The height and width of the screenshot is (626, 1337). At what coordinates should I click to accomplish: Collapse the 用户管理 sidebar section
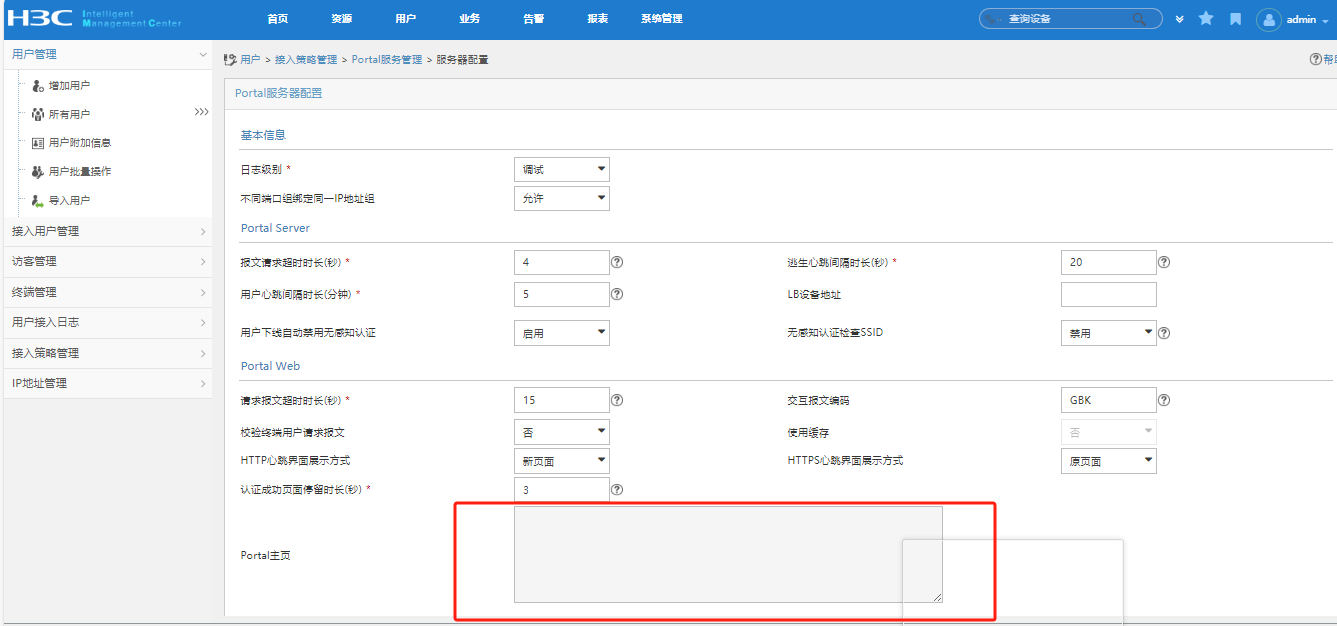point(108,54)
